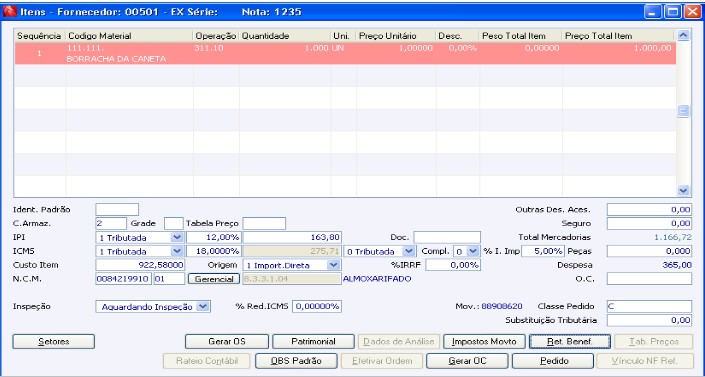Image resolution: width=705 pixels, height=377 pixels.
Task: Click the Quantidade column header
Action: point(285,36)
